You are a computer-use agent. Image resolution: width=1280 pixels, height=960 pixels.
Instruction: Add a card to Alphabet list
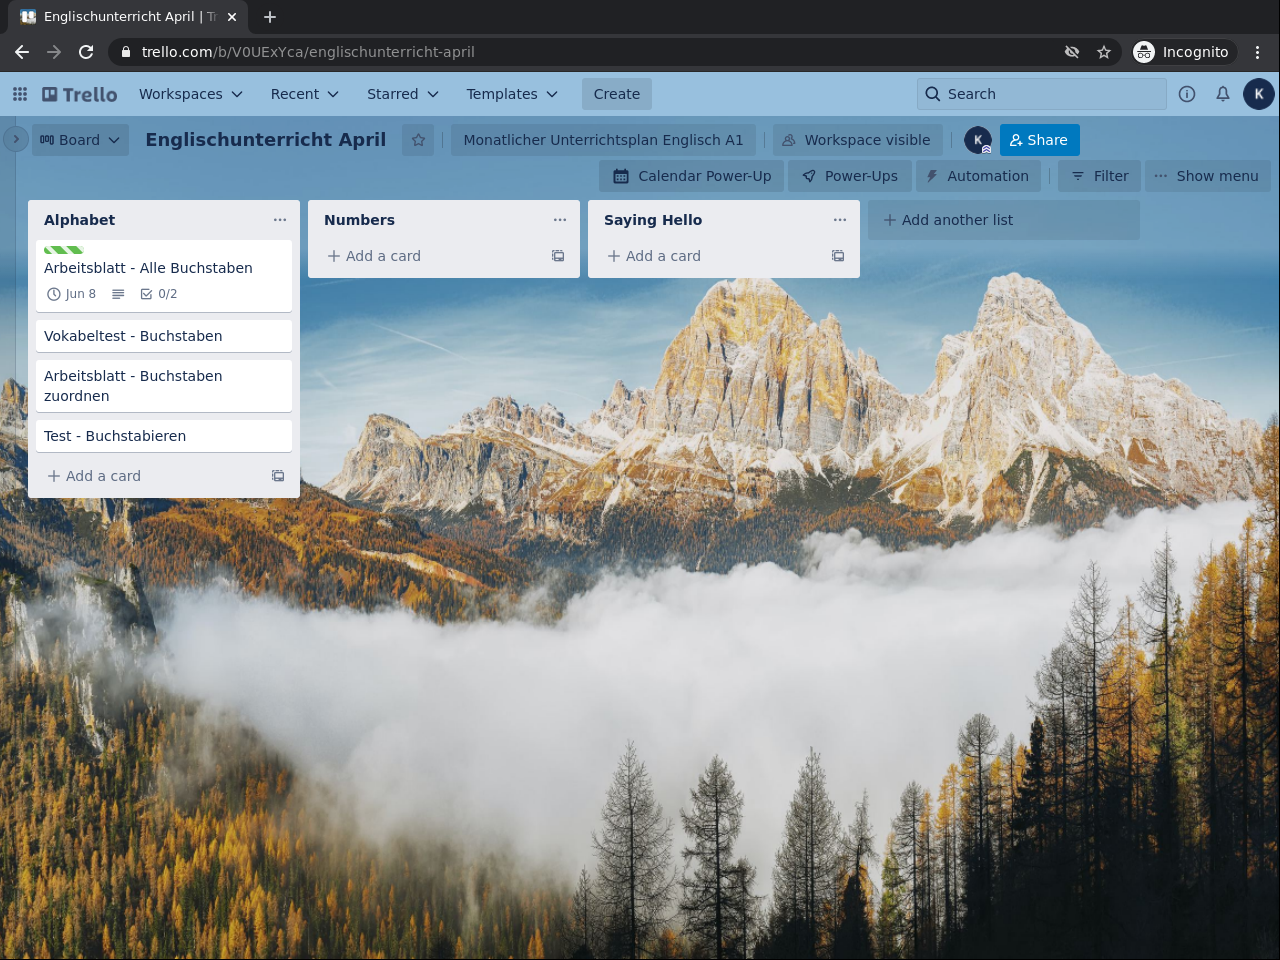point(150,476)
